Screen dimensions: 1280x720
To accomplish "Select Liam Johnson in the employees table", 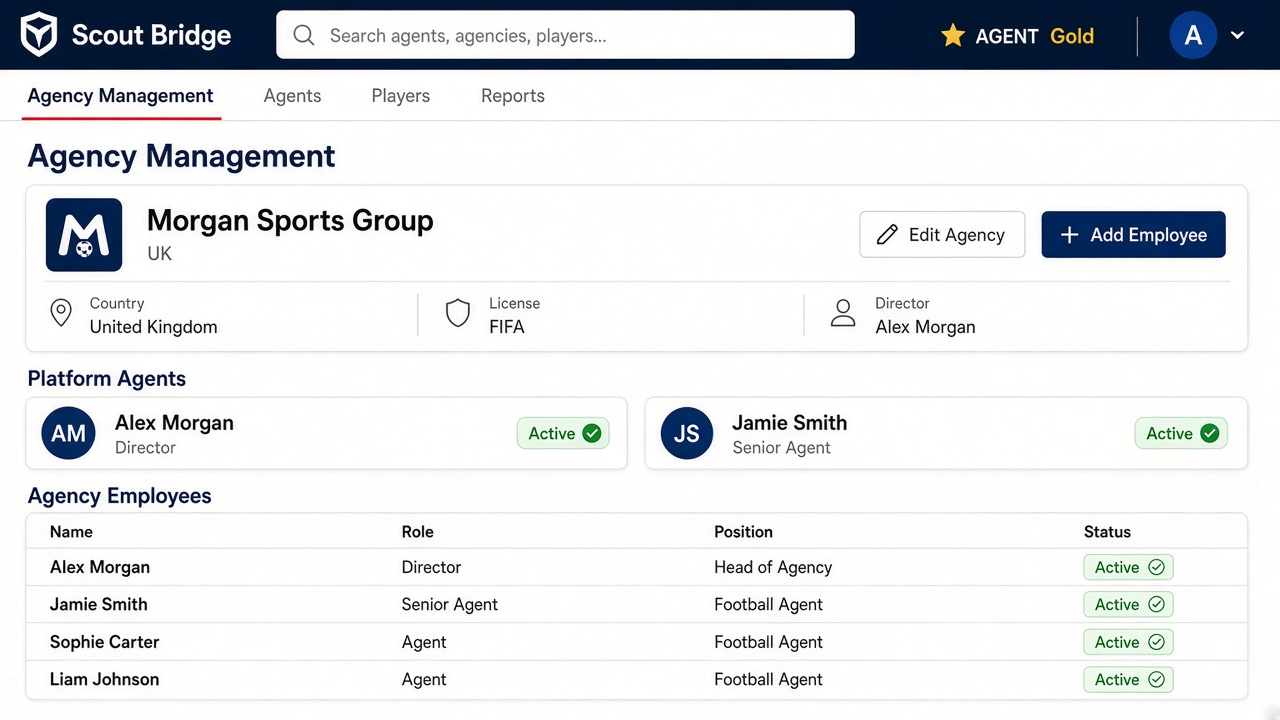I will 105,679.
